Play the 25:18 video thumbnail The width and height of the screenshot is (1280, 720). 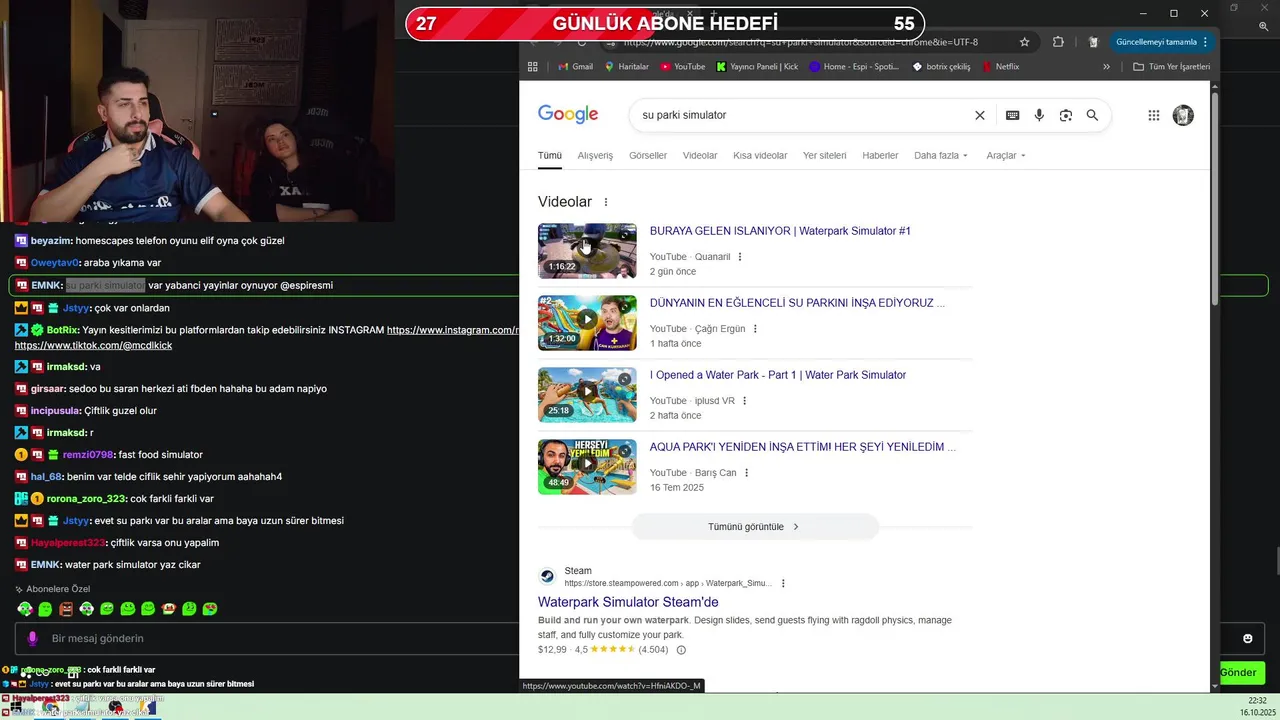pos(587,394)
